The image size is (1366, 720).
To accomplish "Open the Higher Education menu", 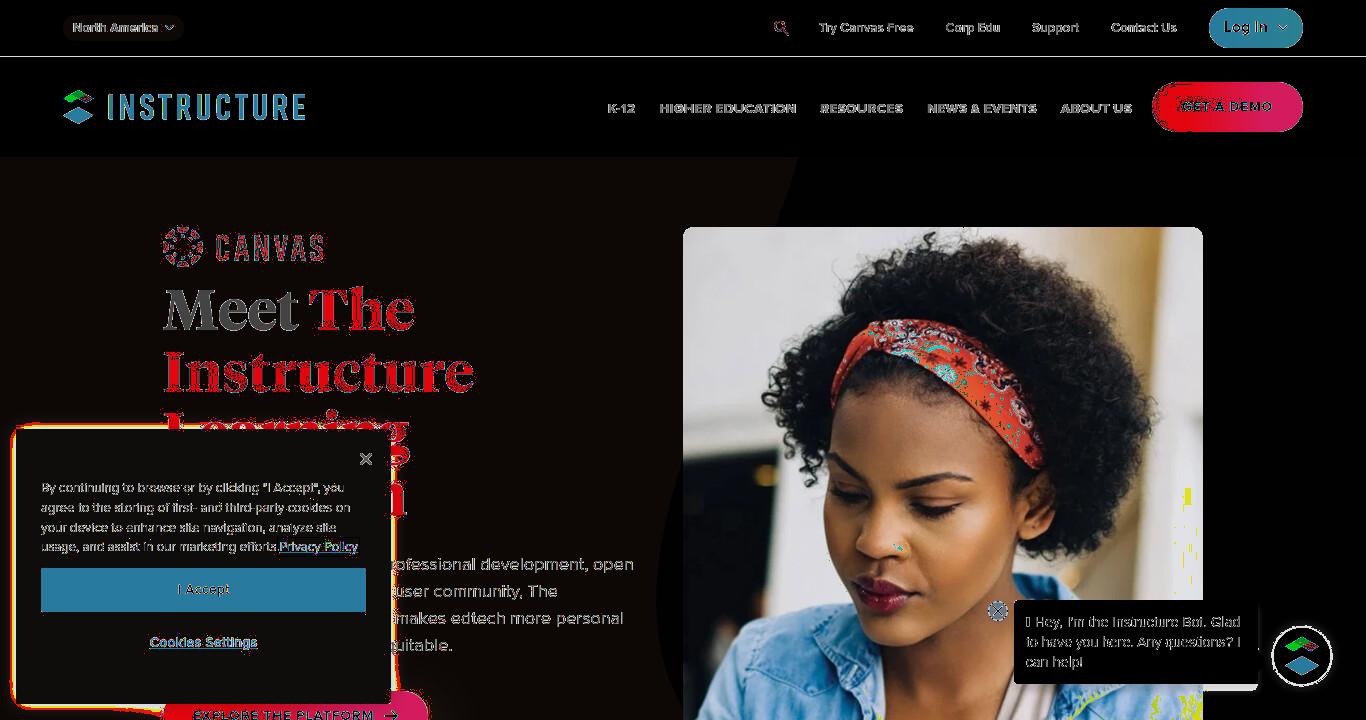I will pyautogui.click(x=728, y=108).
